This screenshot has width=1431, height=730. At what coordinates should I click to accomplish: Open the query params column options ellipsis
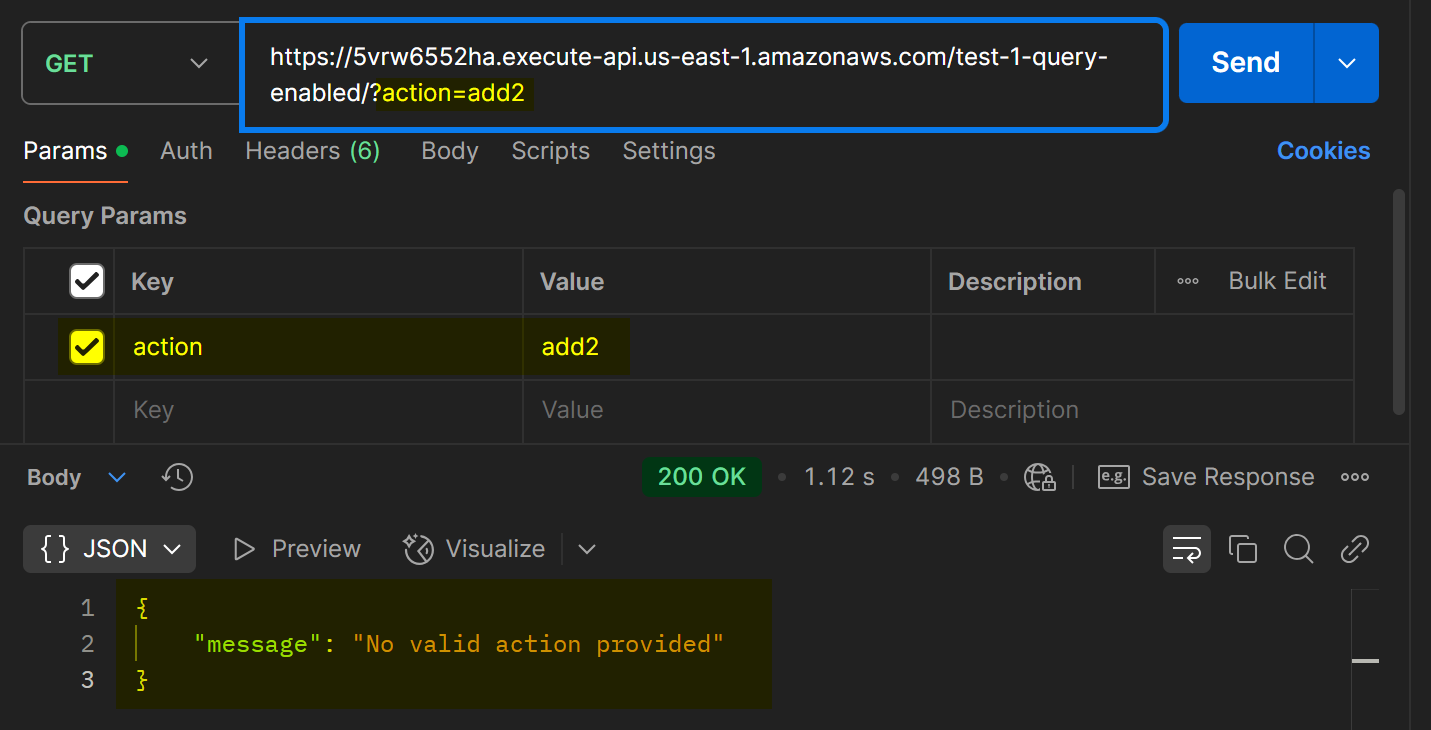[1188, 282]
